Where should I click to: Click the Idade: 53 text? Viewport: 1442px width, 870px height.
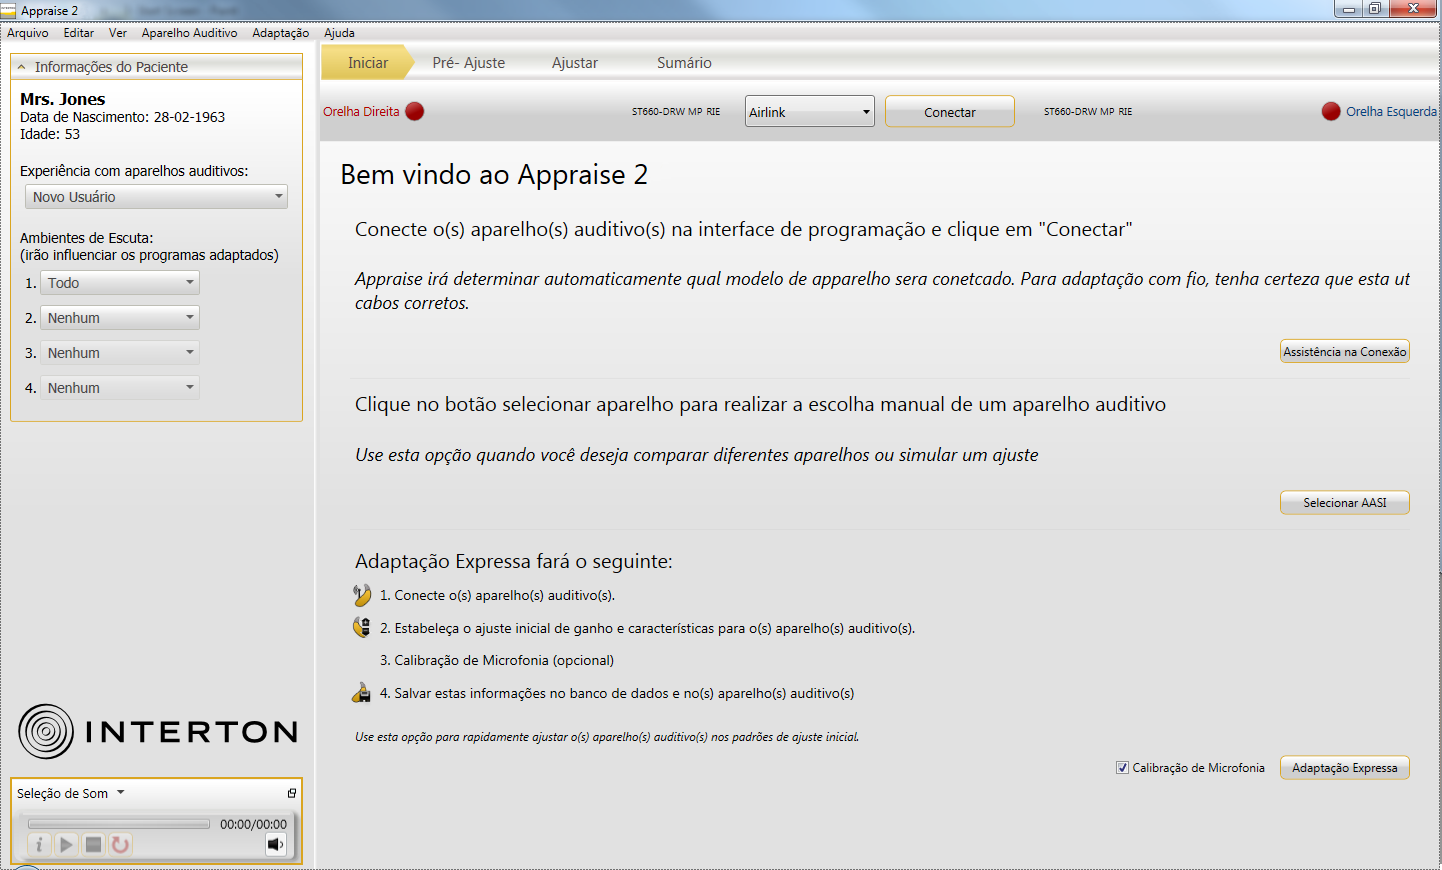(50, 134)
